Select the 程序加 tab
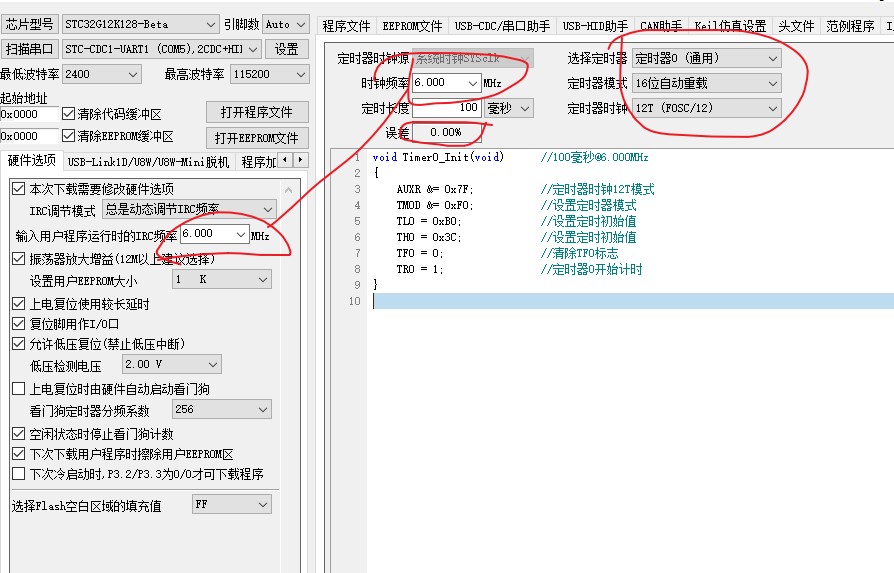The width and height of the screenshot is (894, 573). click(x=258, y=162)
